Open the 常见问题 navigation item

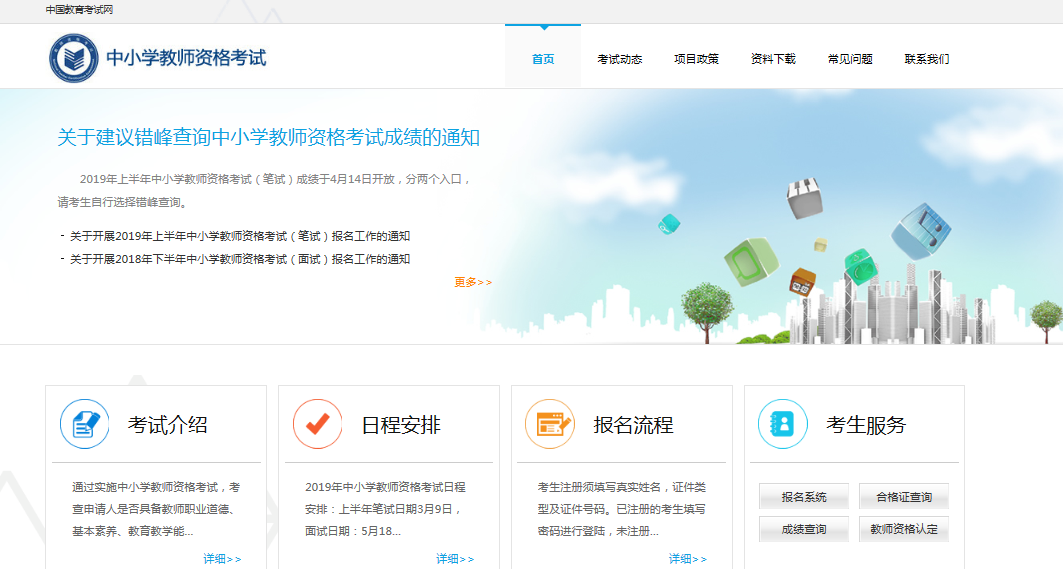pos(850,59)
